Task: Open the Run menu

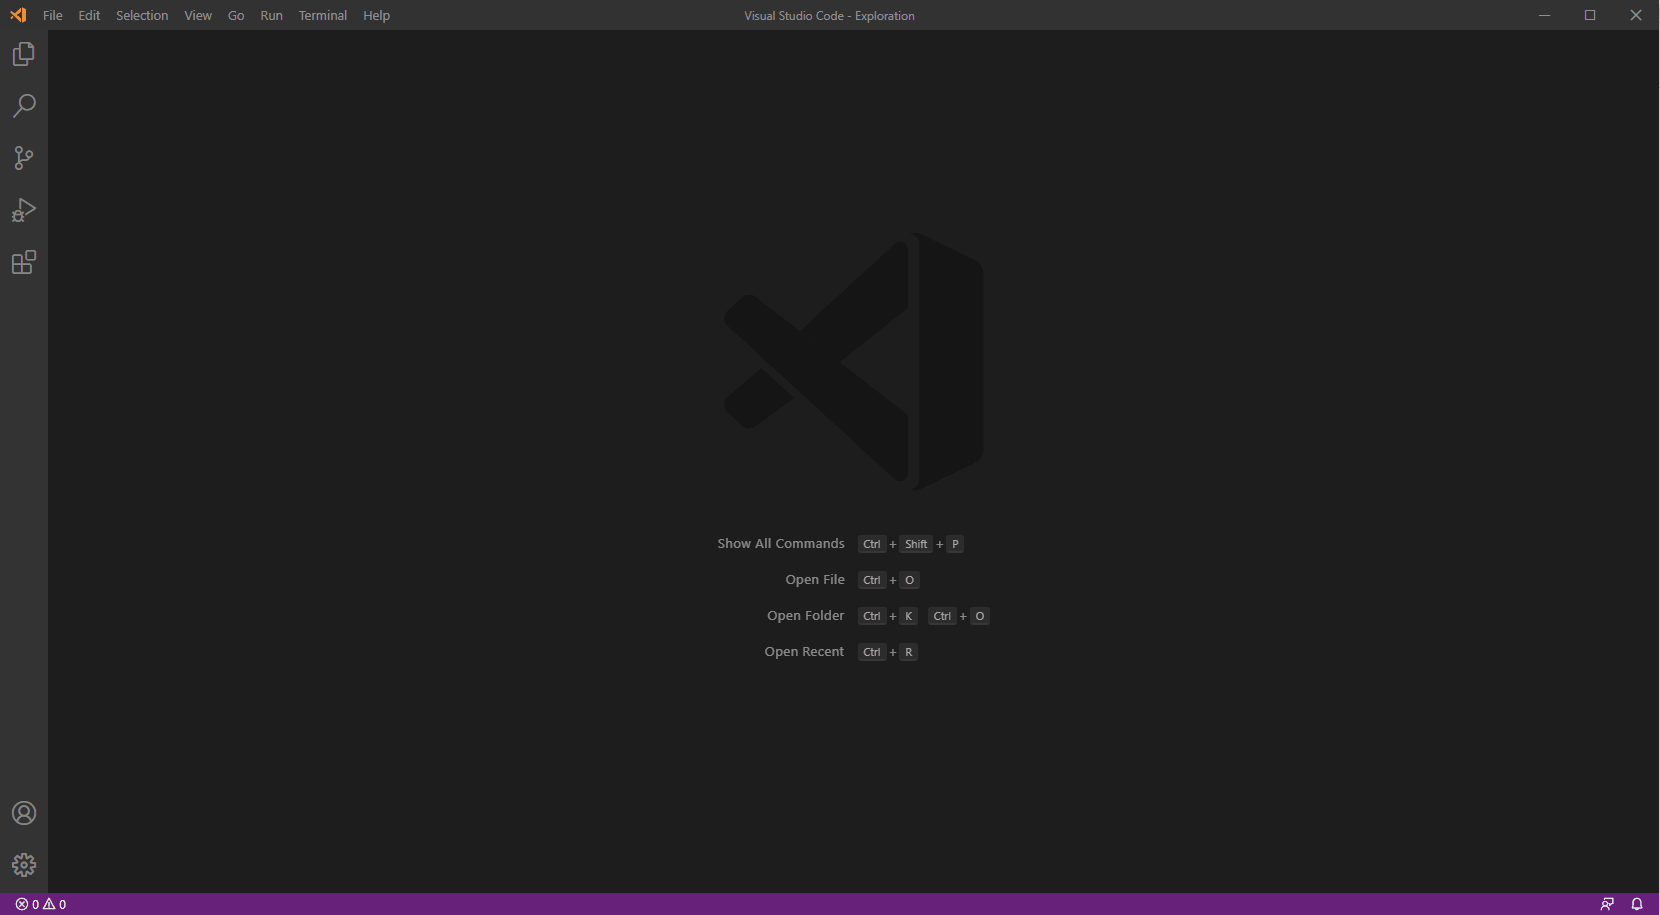Action: click(x=271, y=15)
